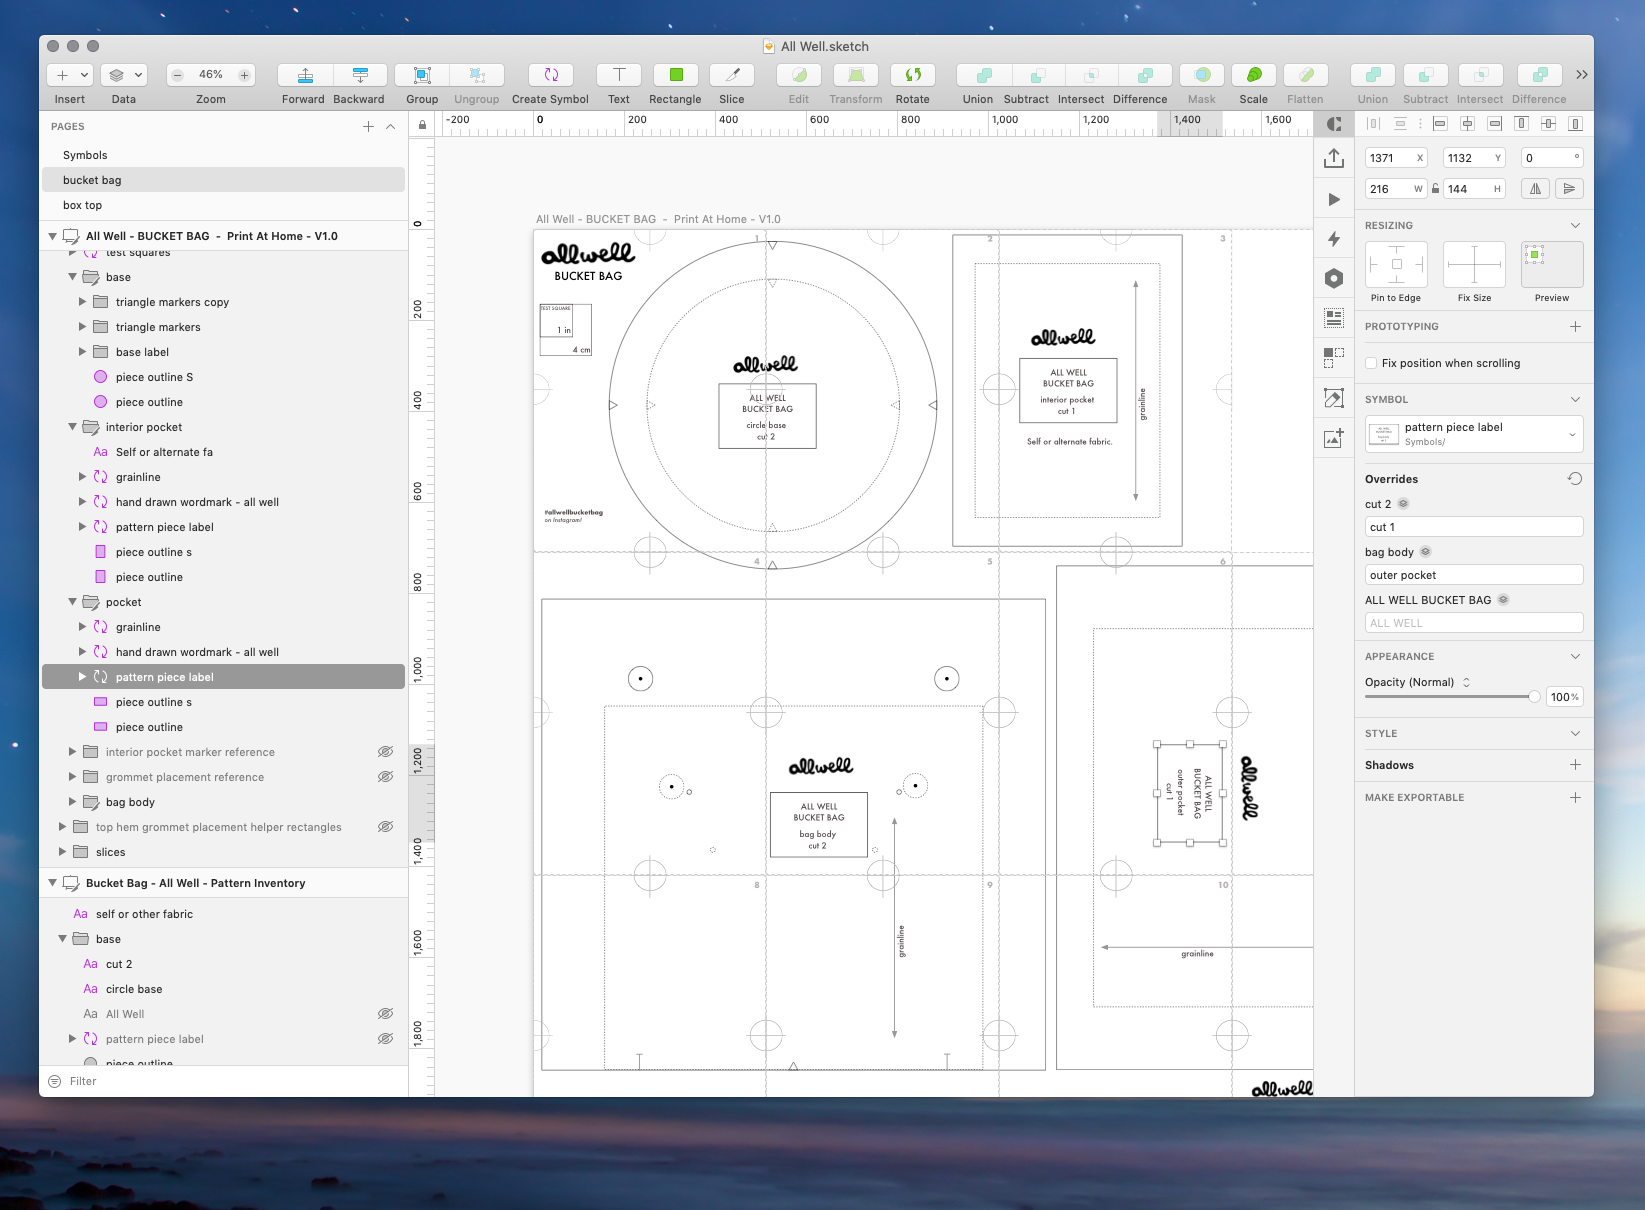The height and width of the screenshot is (1210, 1645).
Task: Select the Text tool in toolbar
Action: point(619,75)
